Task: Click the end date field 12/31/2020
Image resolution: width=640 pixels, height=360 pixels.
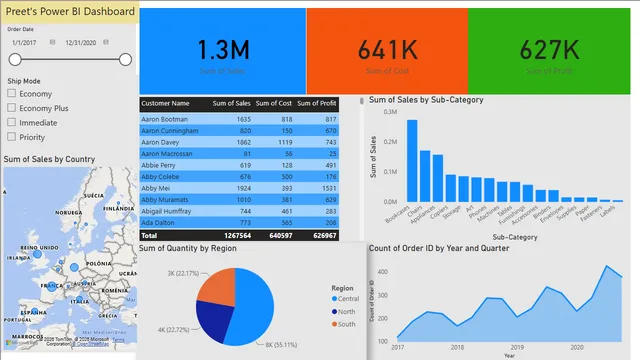Action: pos(81,42)
